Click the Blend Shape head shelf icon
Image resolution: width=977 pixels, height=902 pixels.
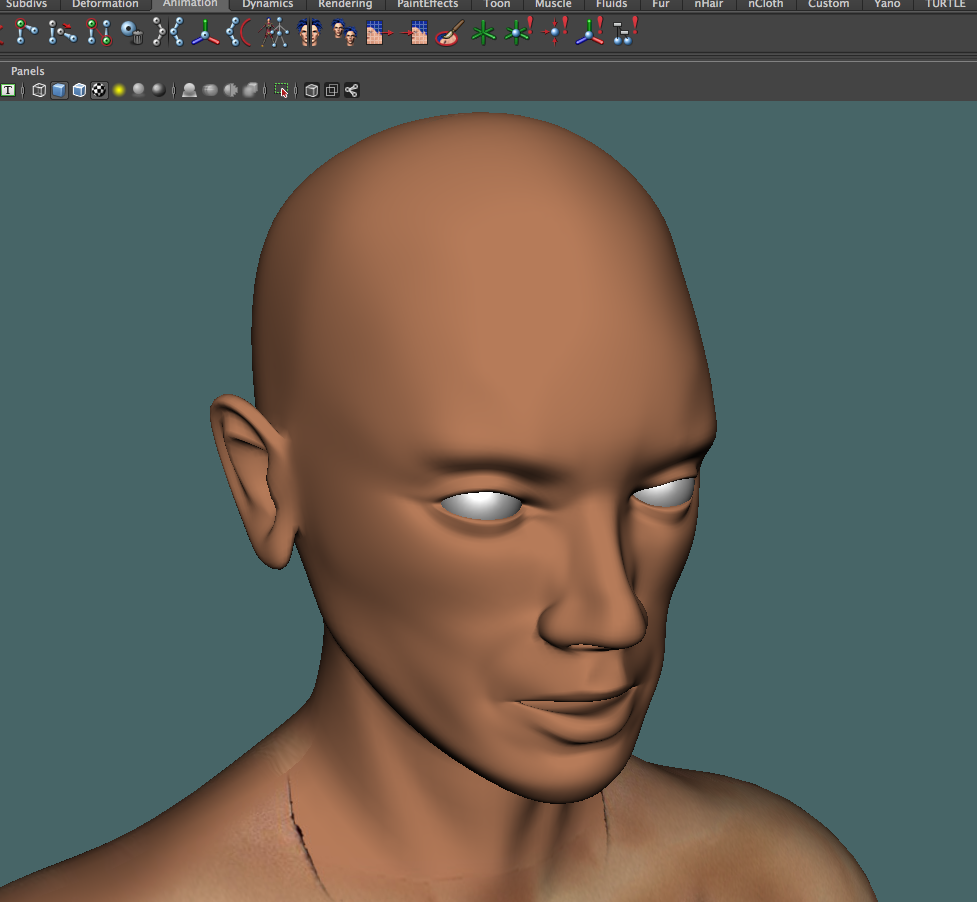pyautogui.click(x=345, y=33)
